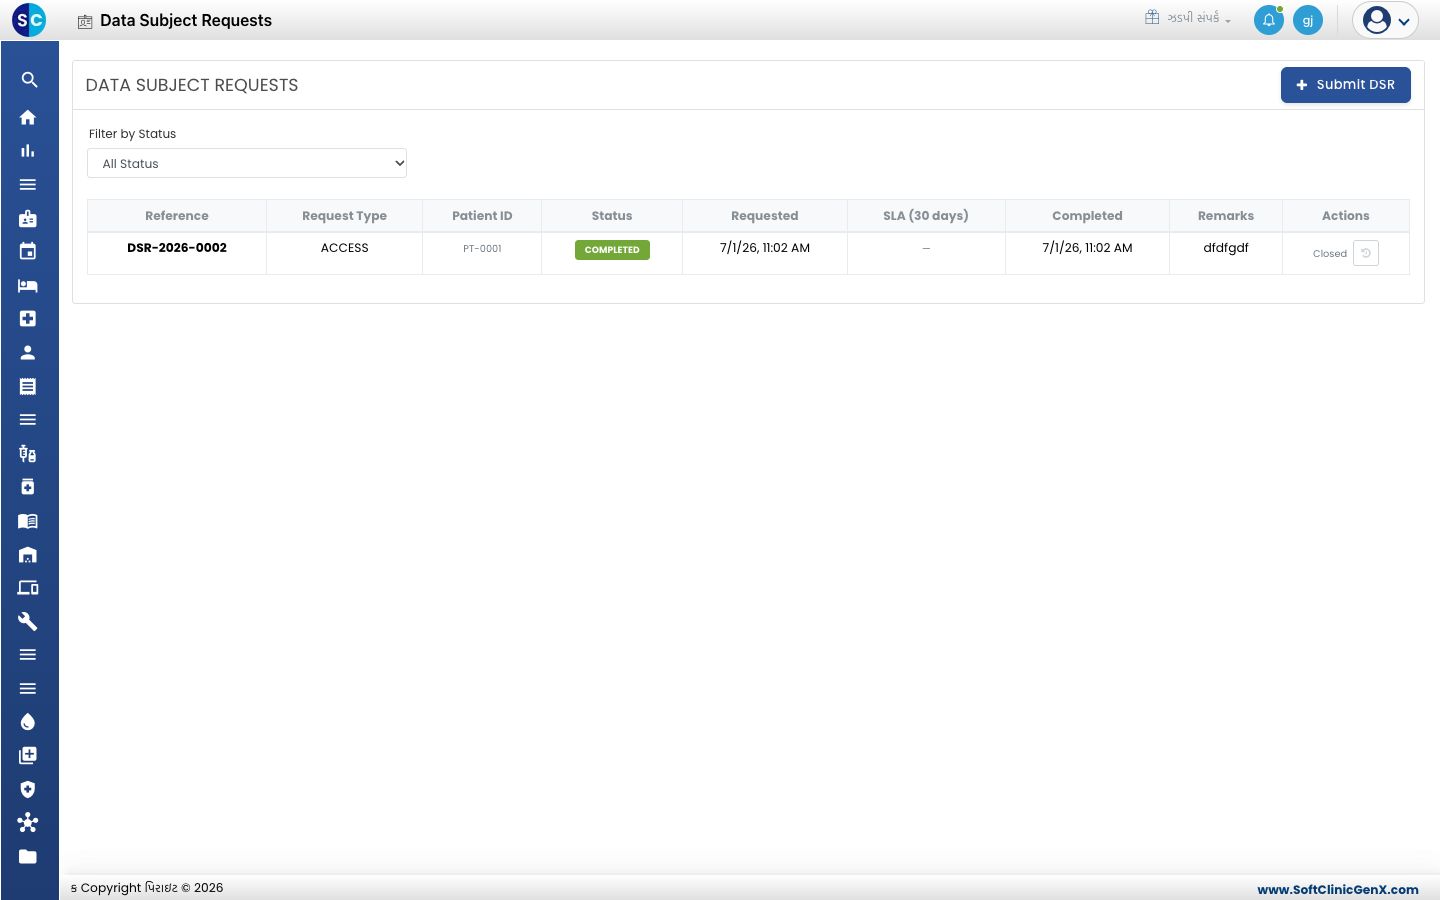This screenshot has height=900, width=1440.
Task: Open the quick contact dropdown in header
Action: pos(1188,18)
